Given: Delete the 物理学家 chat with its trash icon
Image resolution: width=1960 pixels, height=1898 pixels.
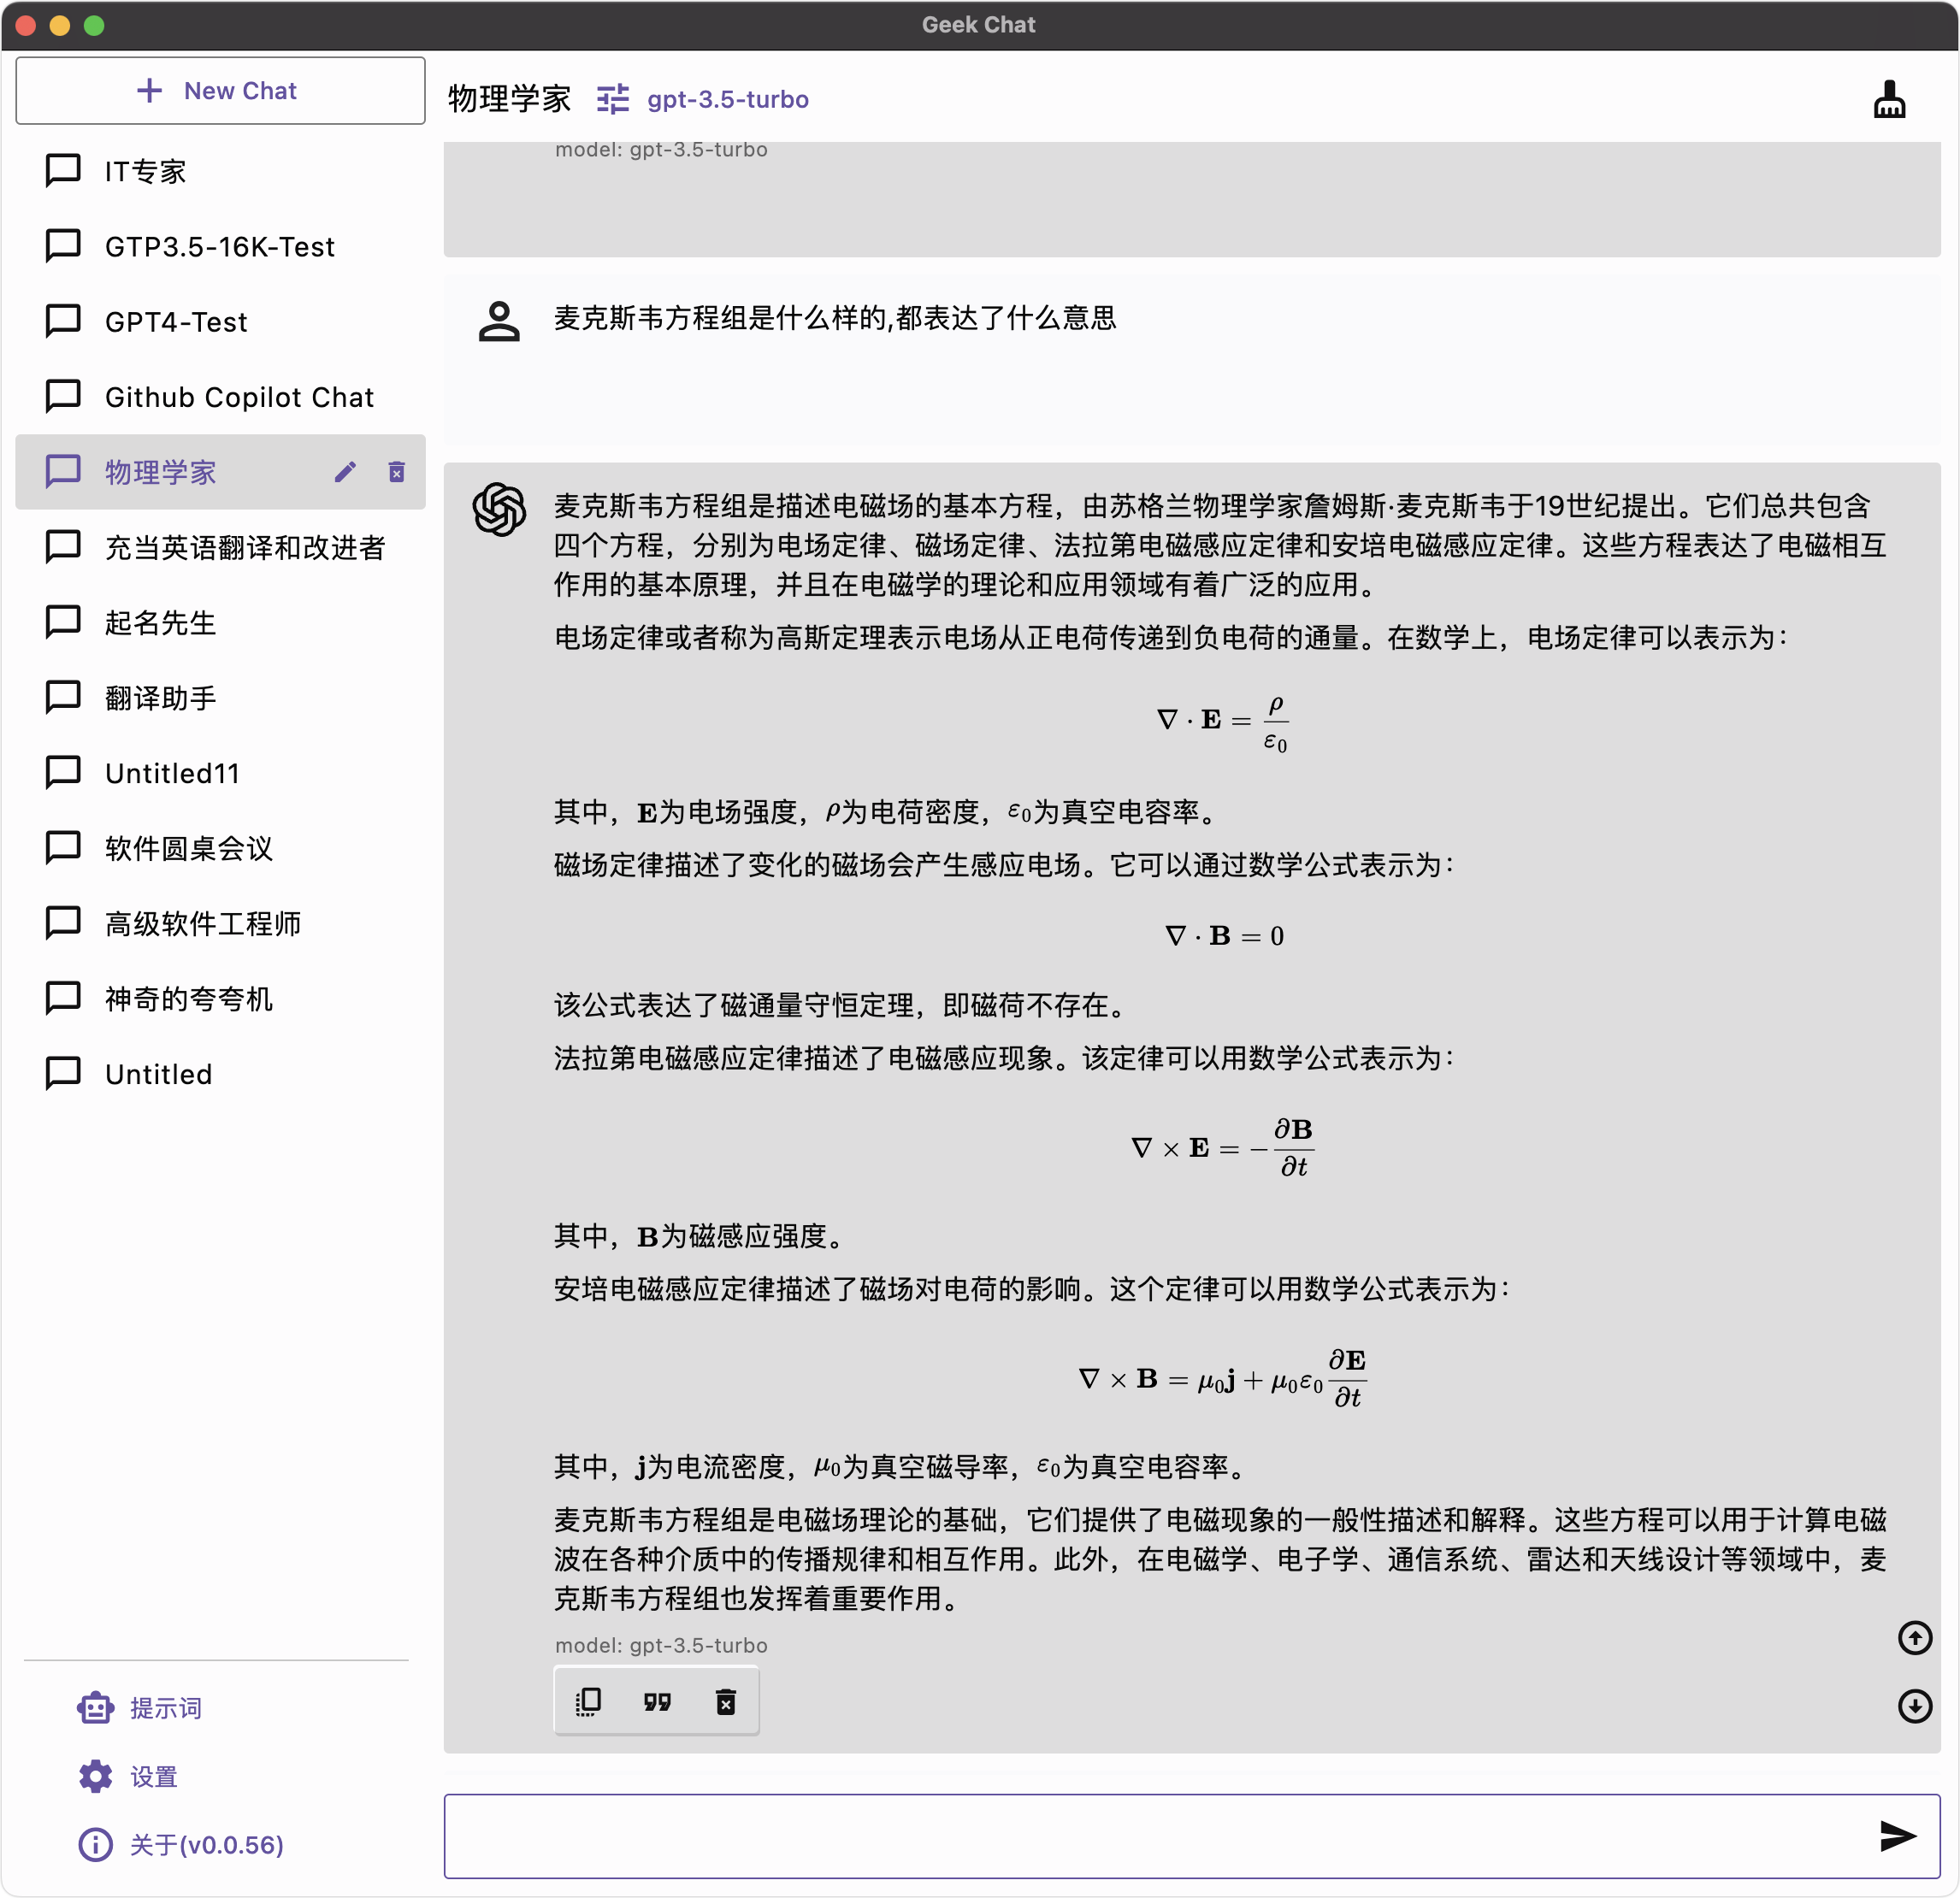Looking at the screenshot, I should click(396, 472).
